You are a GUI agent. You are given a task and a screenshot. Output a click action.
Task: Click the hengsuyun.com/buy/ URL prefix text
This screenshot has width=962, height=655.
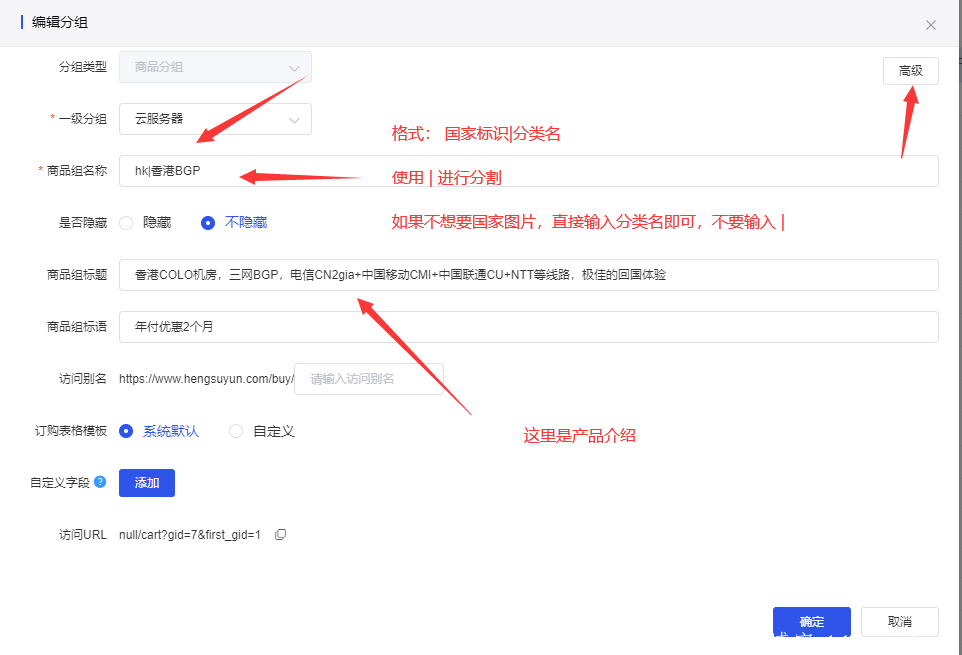point(205,379)
